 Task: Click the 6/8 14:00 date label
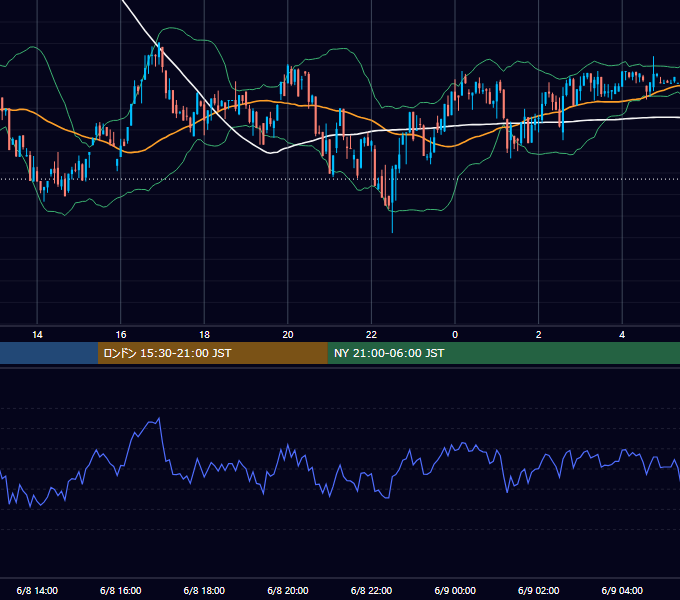pos(37,590)
